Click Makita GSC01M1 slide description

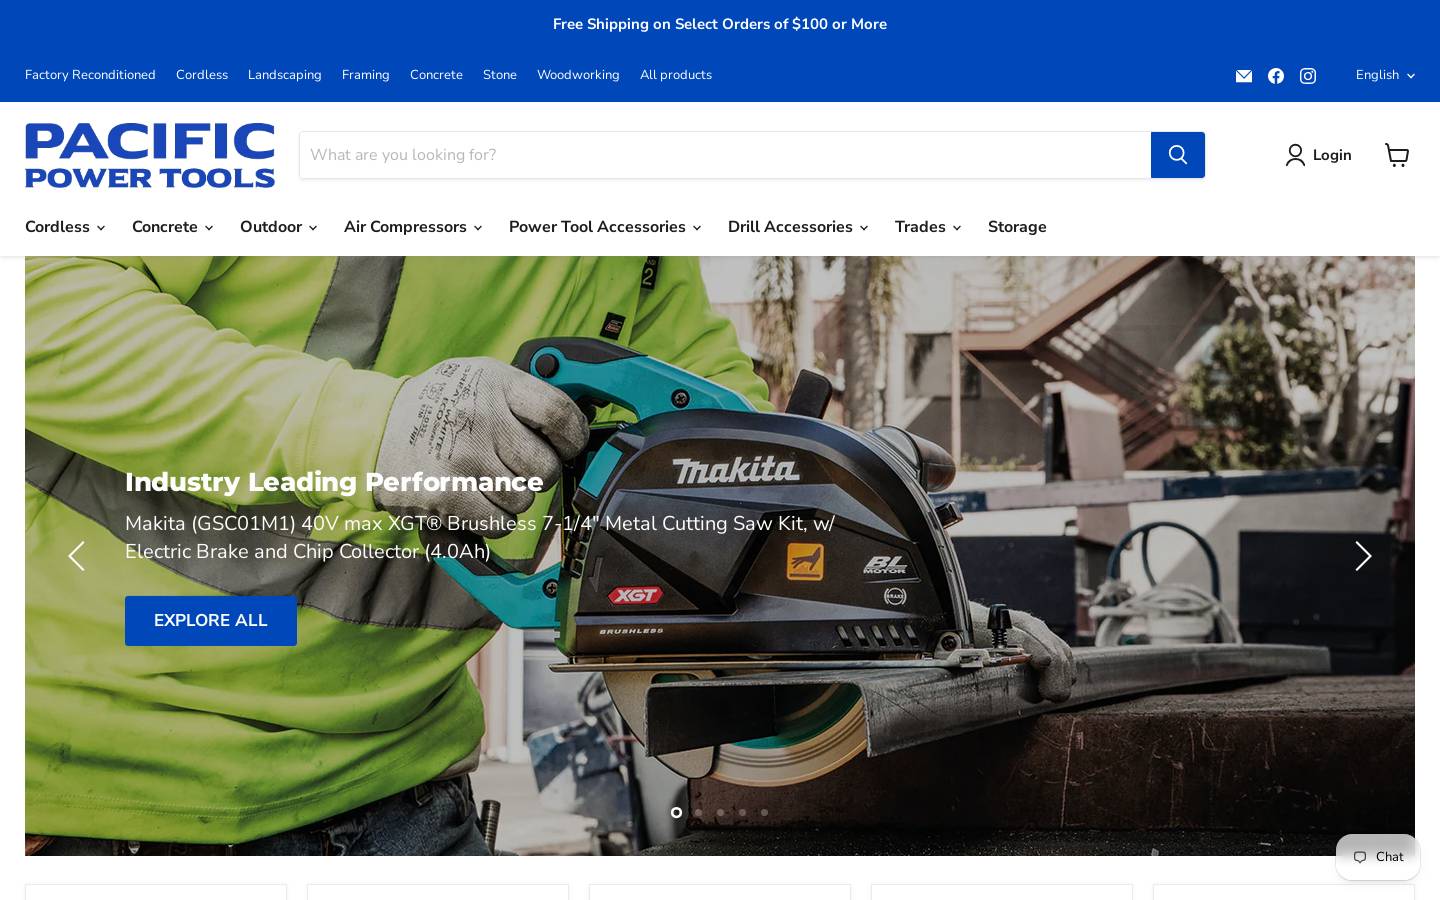tap(480, 537)
